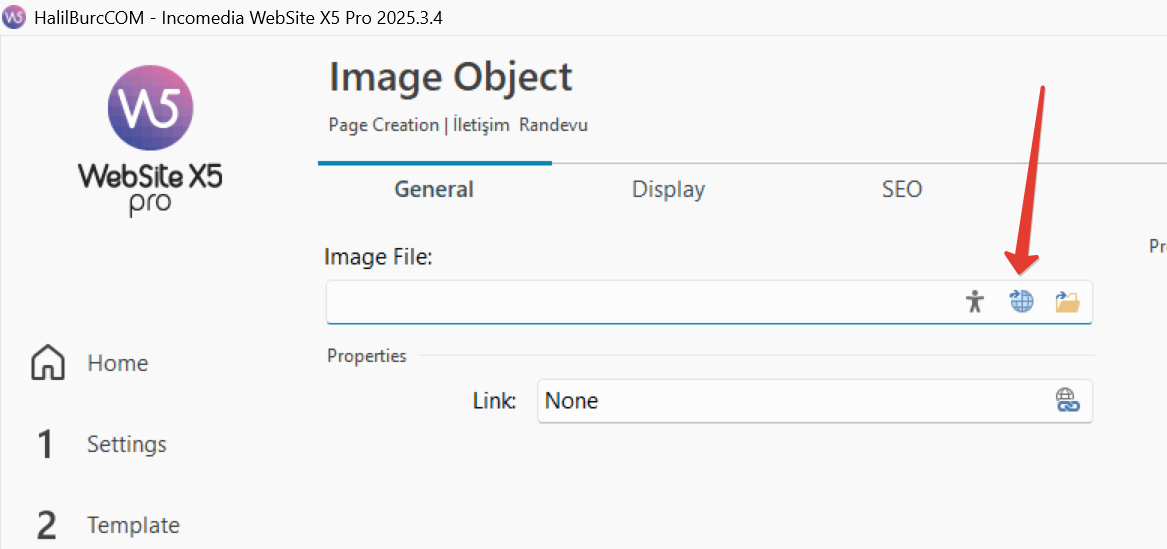Go to the Template step label

coord(133,525)
